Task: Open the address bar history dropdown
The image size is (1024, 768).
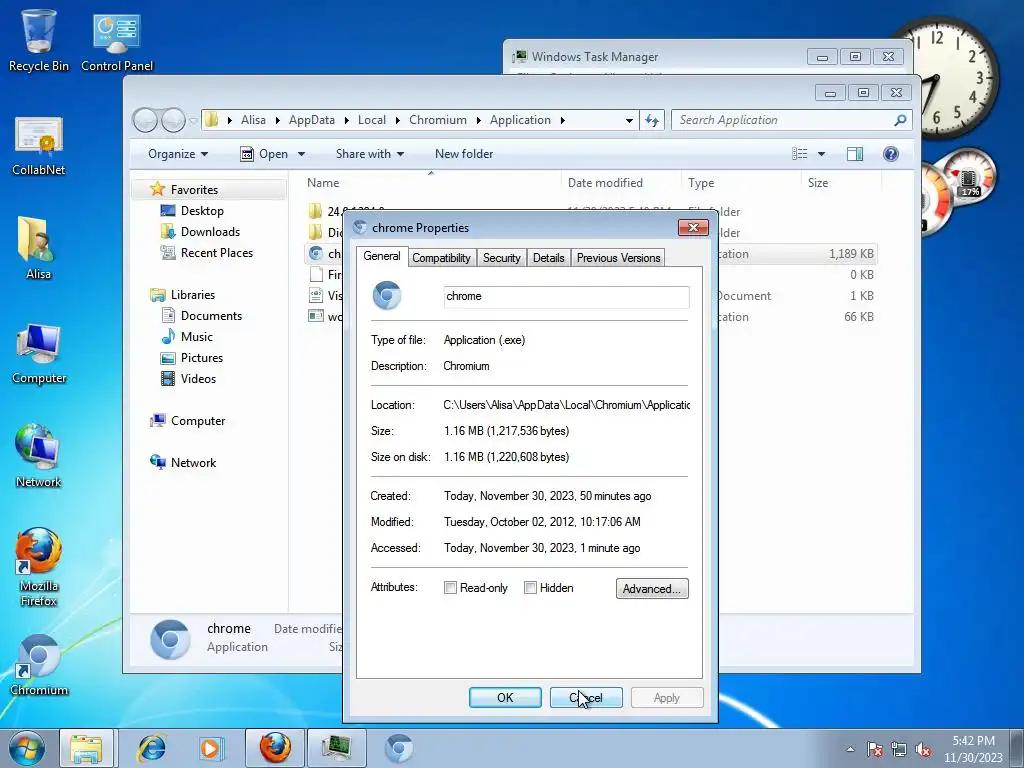Action: [629, 120]
